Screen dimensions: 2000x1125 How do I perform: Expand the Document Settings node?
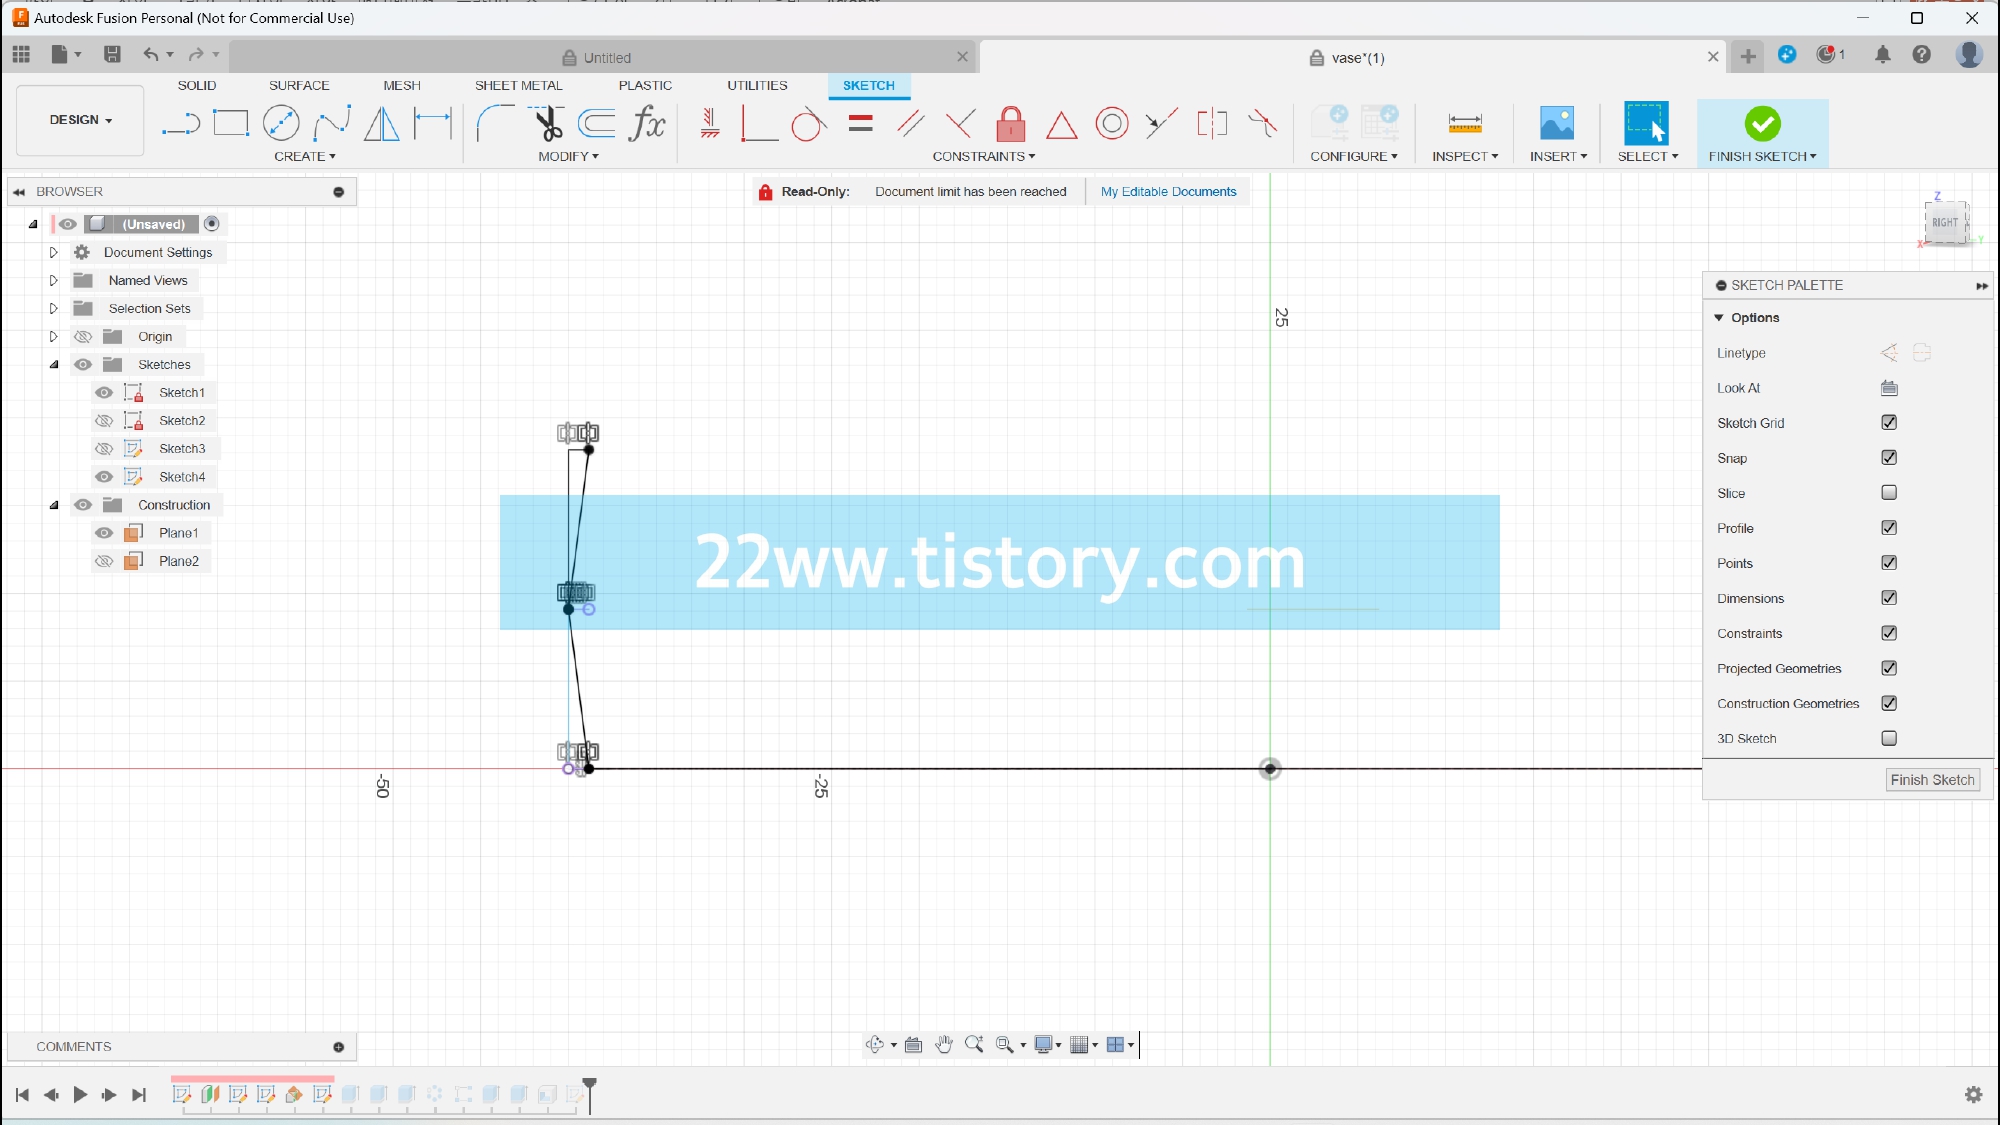pyautogui.click(x=54, y=253)
